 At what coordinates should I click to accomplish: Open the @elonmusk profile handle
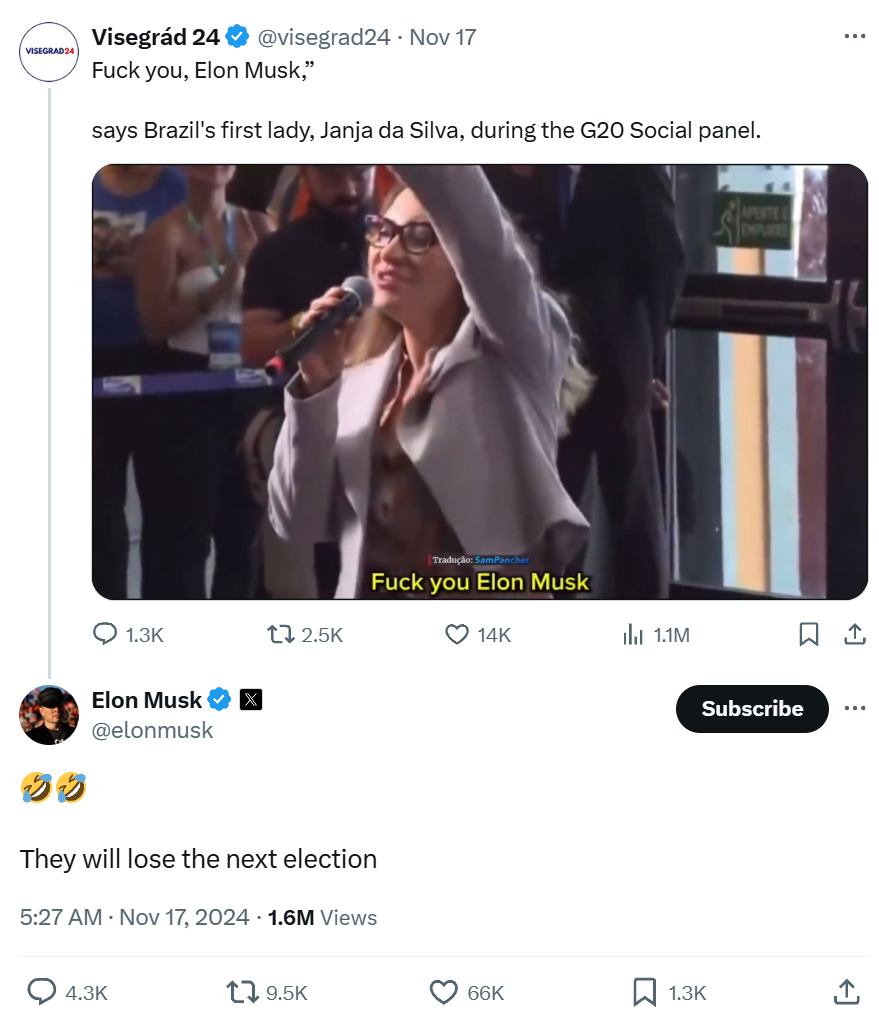(x=152, y=730)
